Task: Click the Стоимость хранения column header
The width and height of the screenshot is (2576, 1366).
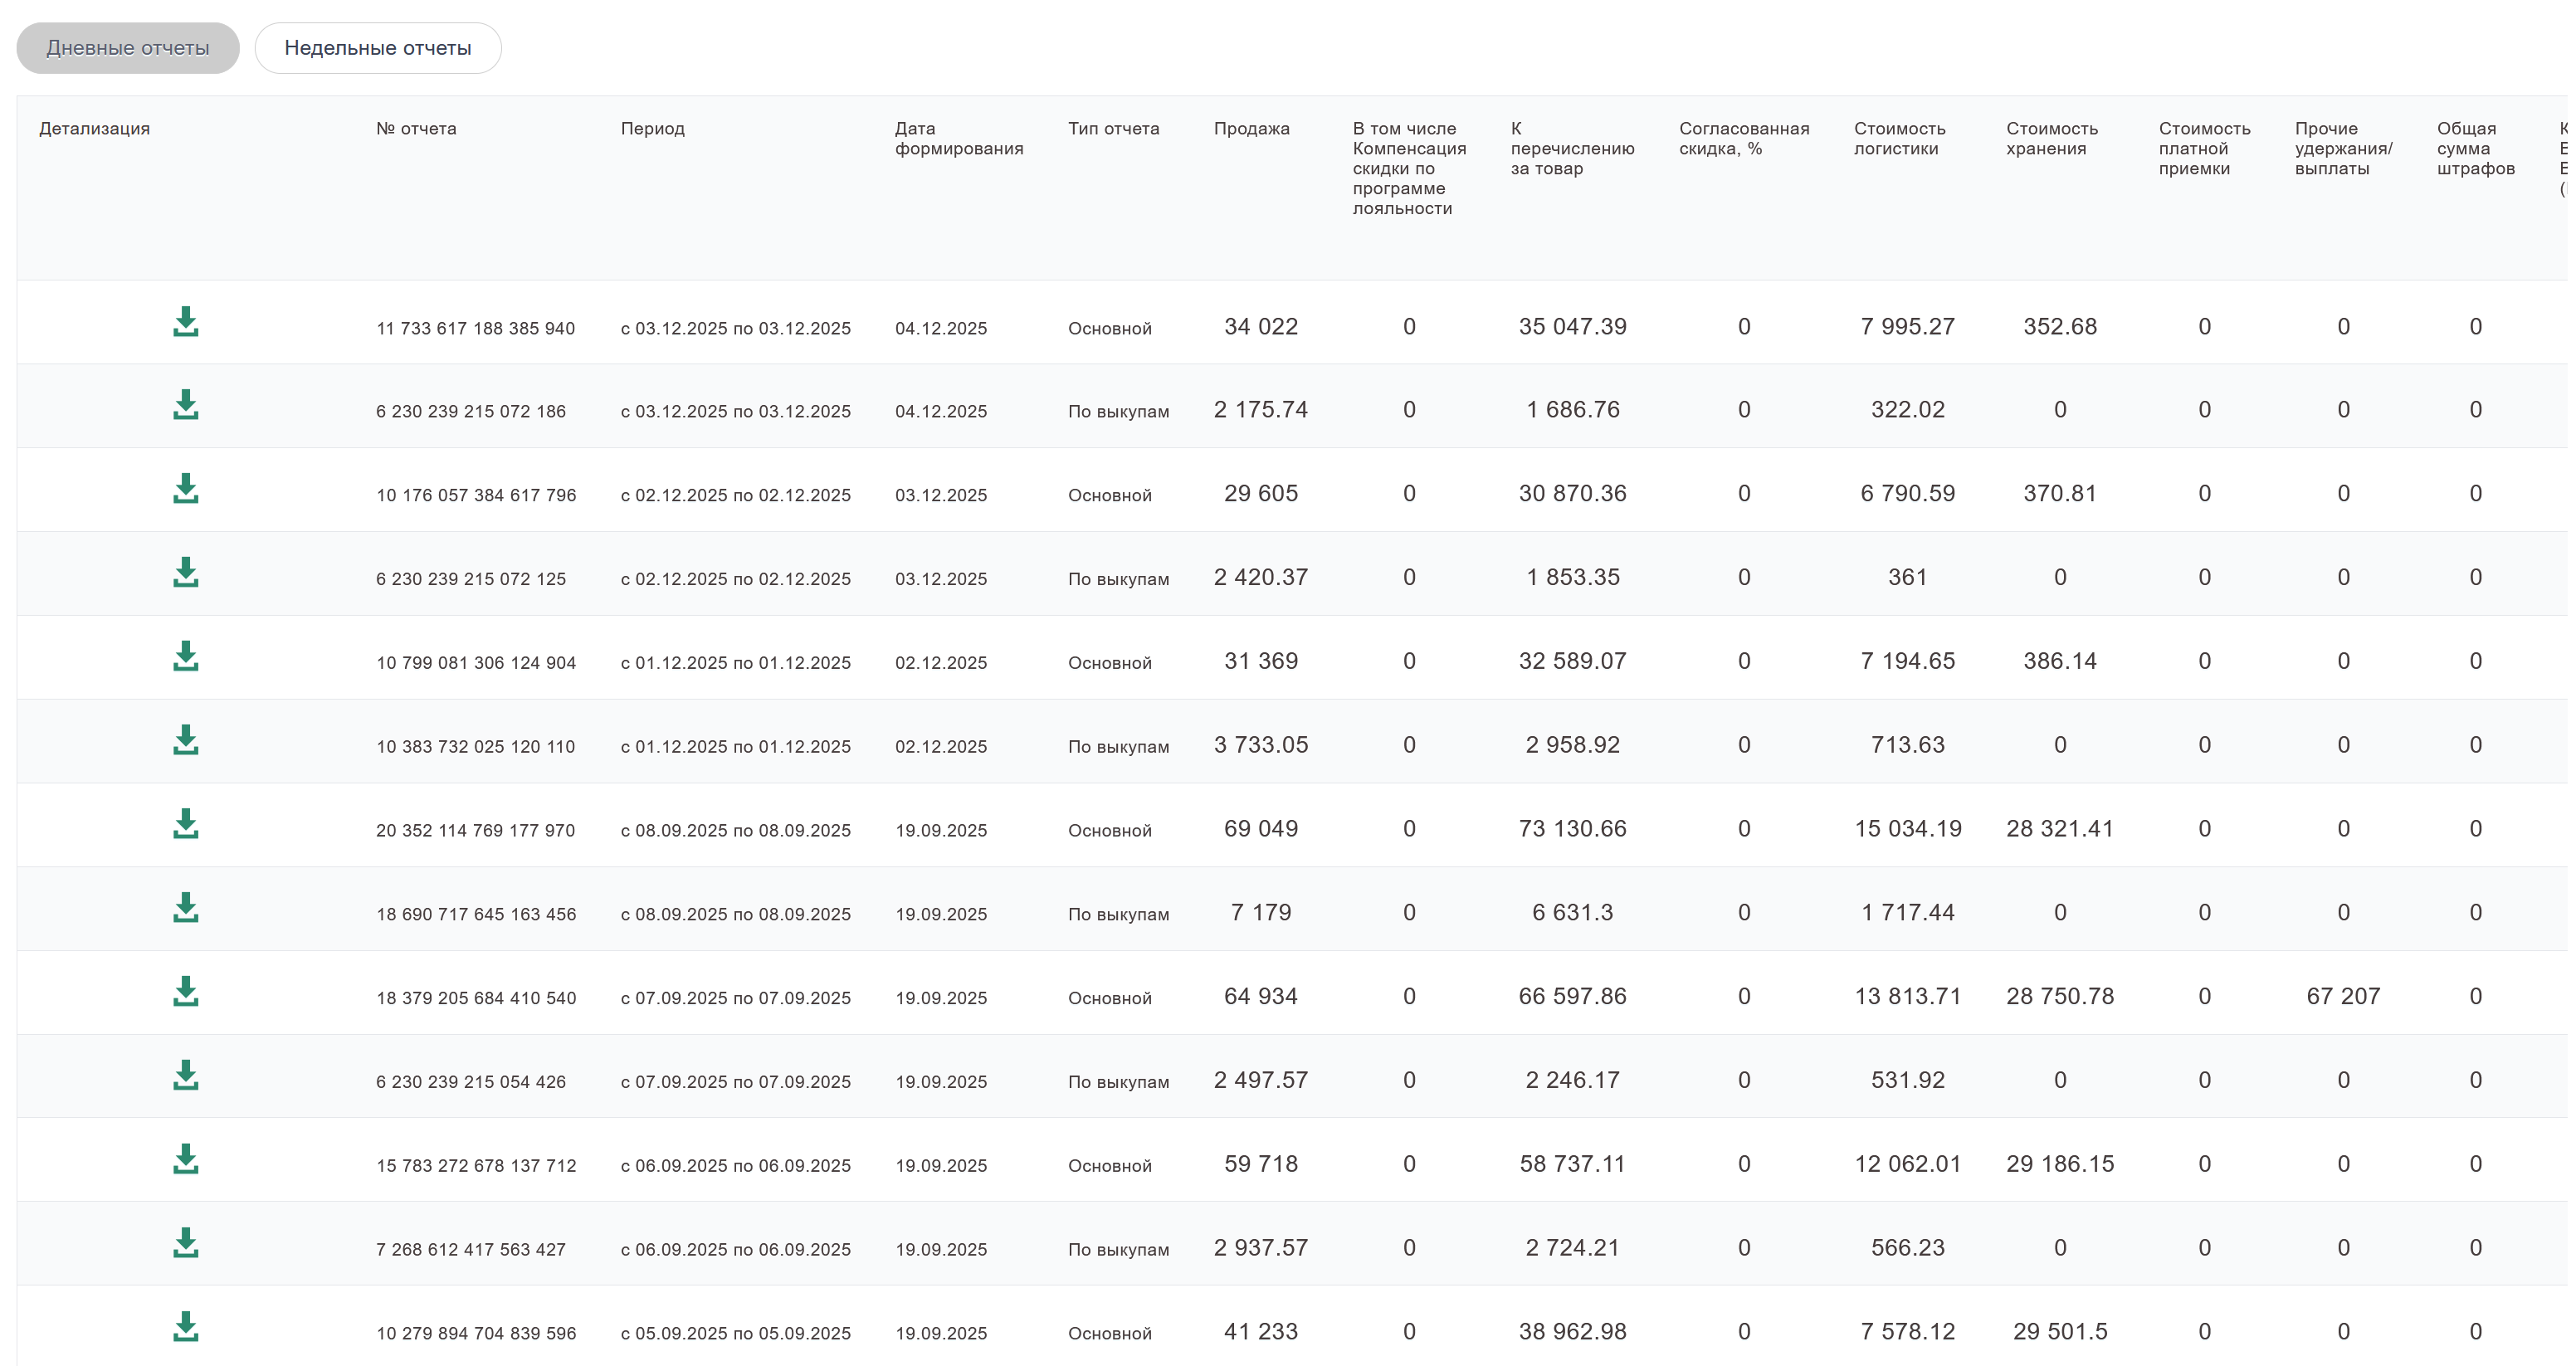Action: pyautogui.click(x=2051, y=139)
